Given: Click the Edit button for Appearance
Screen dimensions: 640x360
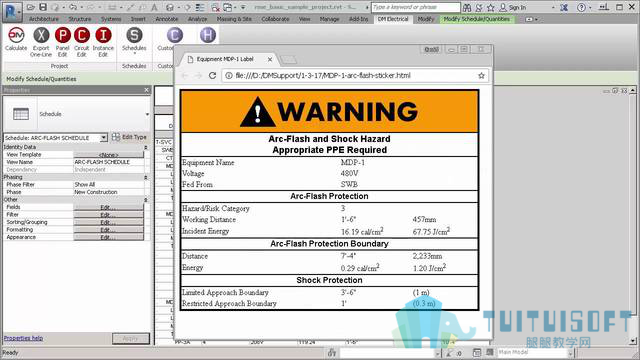Looking at the screenshot, I should pos(109,237).
